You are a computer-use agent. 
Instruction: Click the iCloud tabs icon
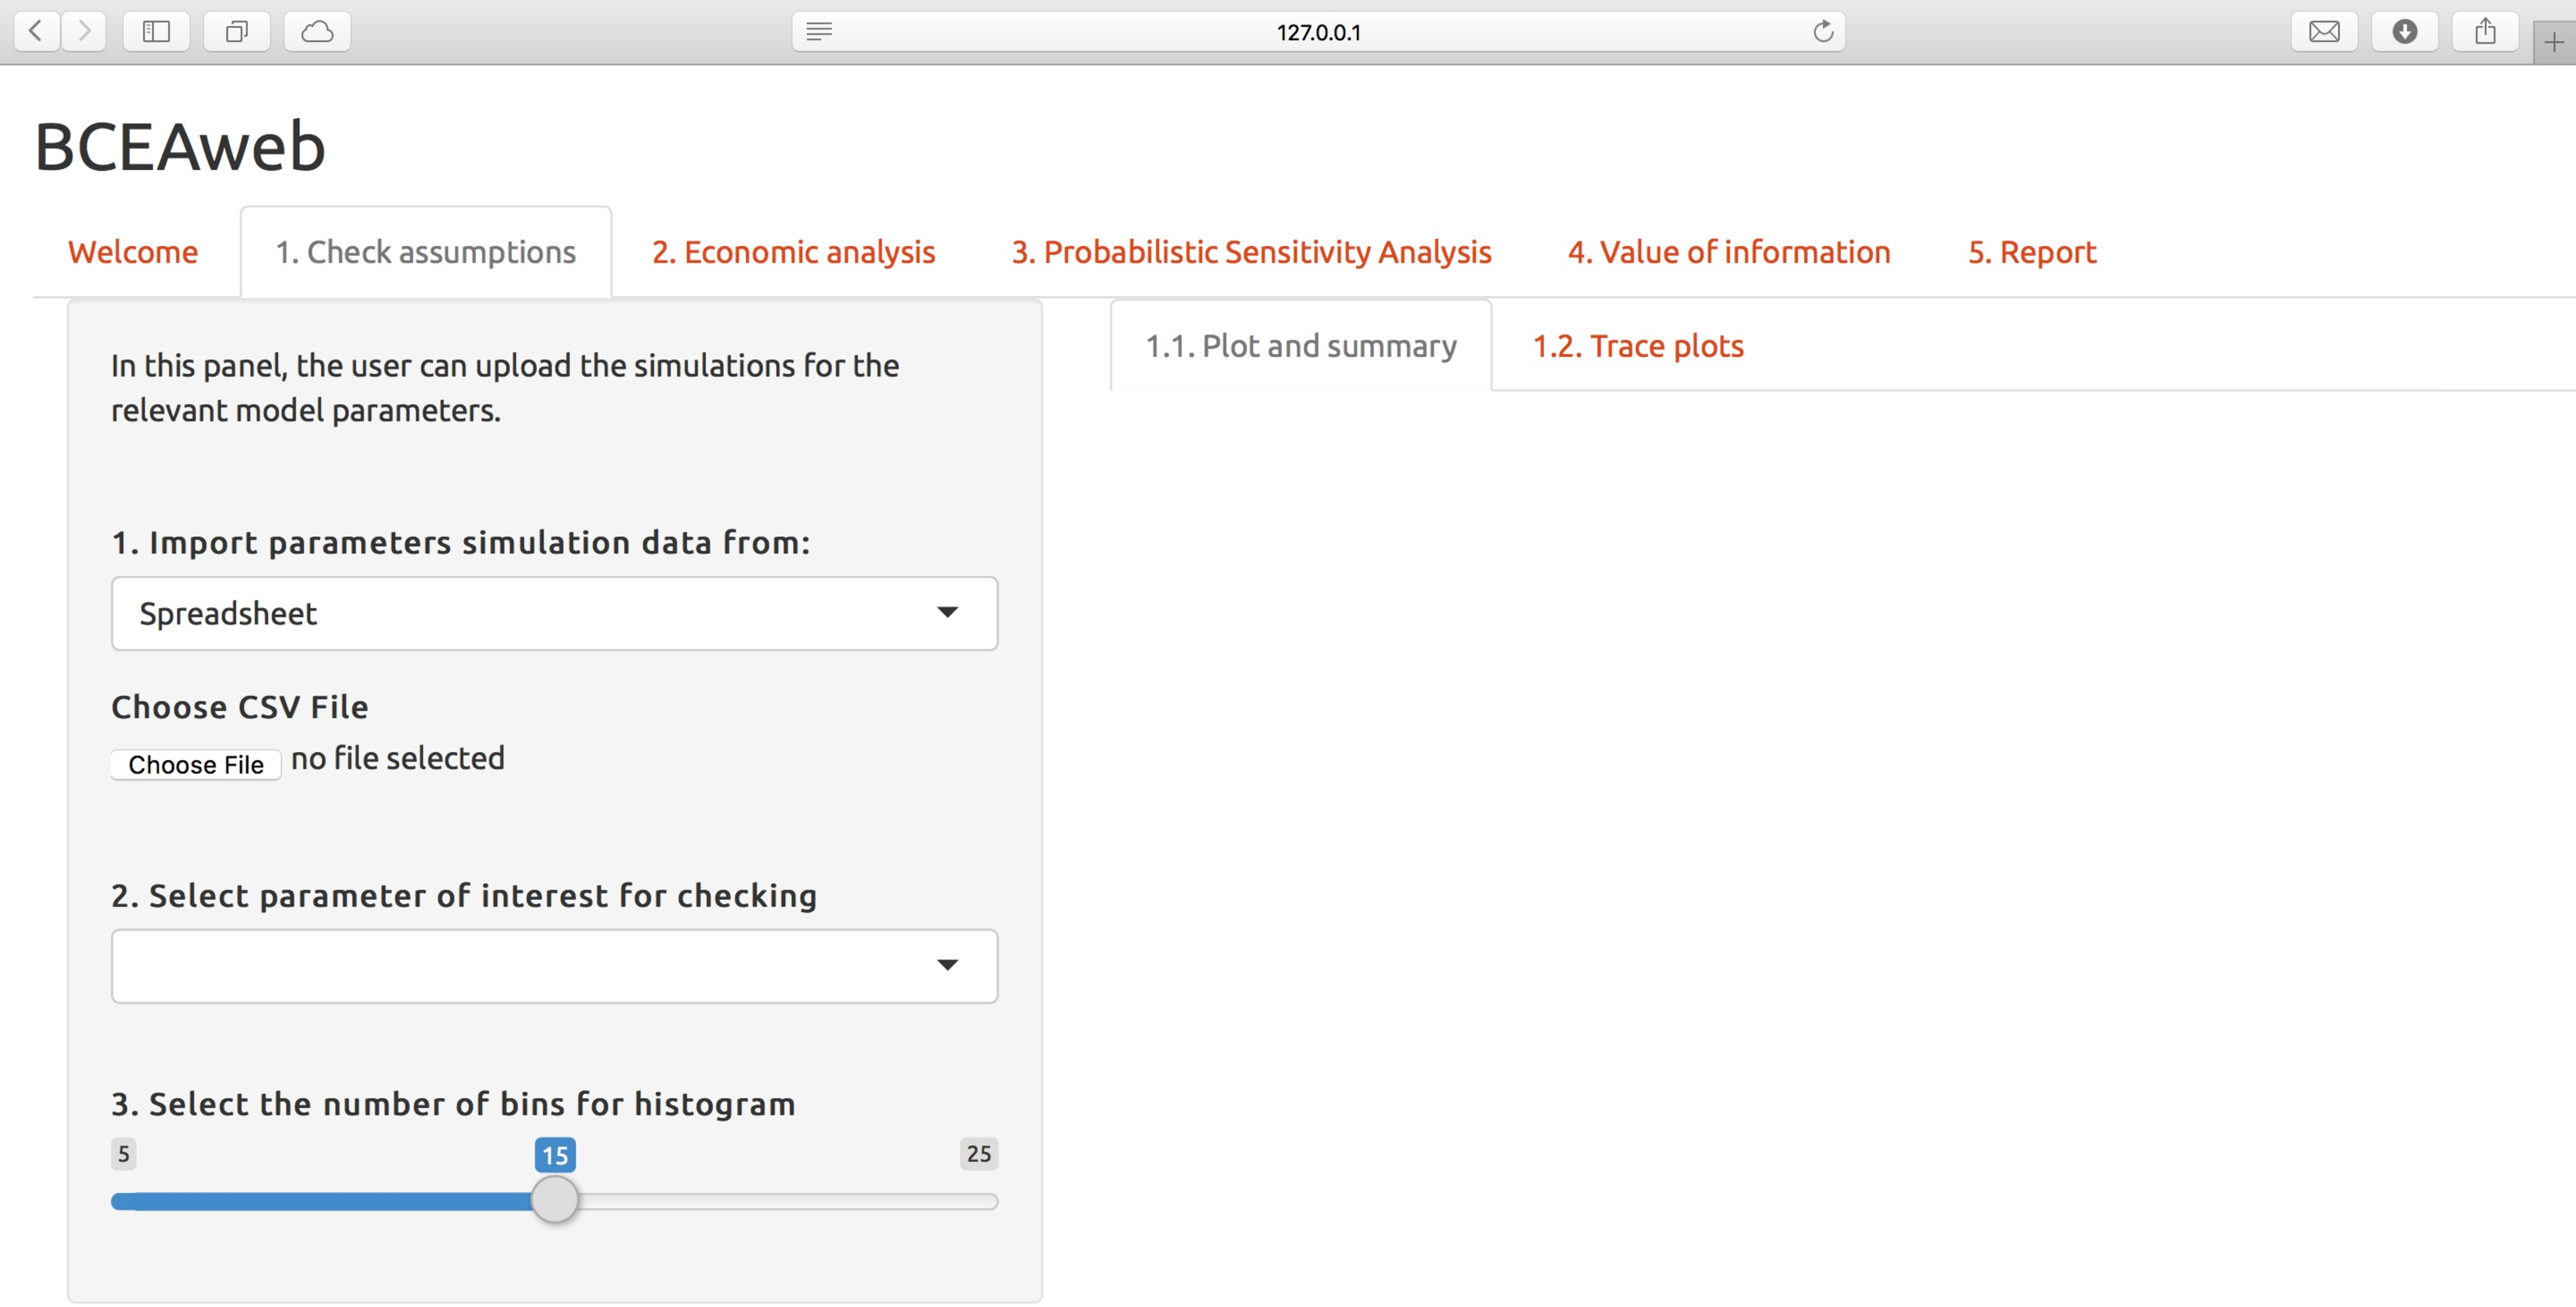coord(317,31)
